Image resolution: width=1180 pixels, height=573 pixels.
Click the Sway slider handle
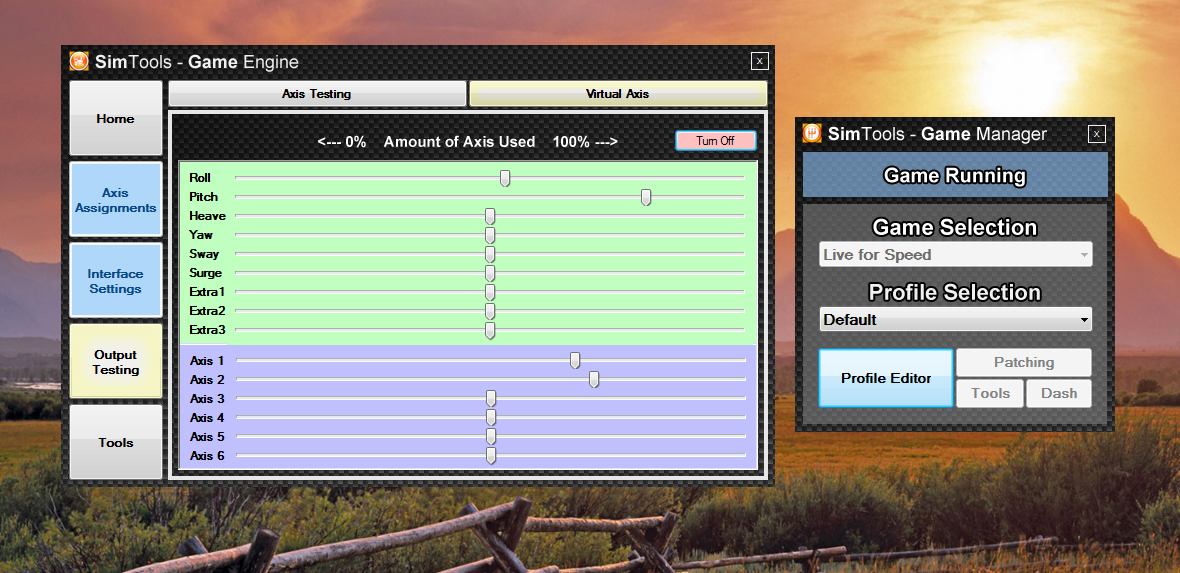pos(490,254)
